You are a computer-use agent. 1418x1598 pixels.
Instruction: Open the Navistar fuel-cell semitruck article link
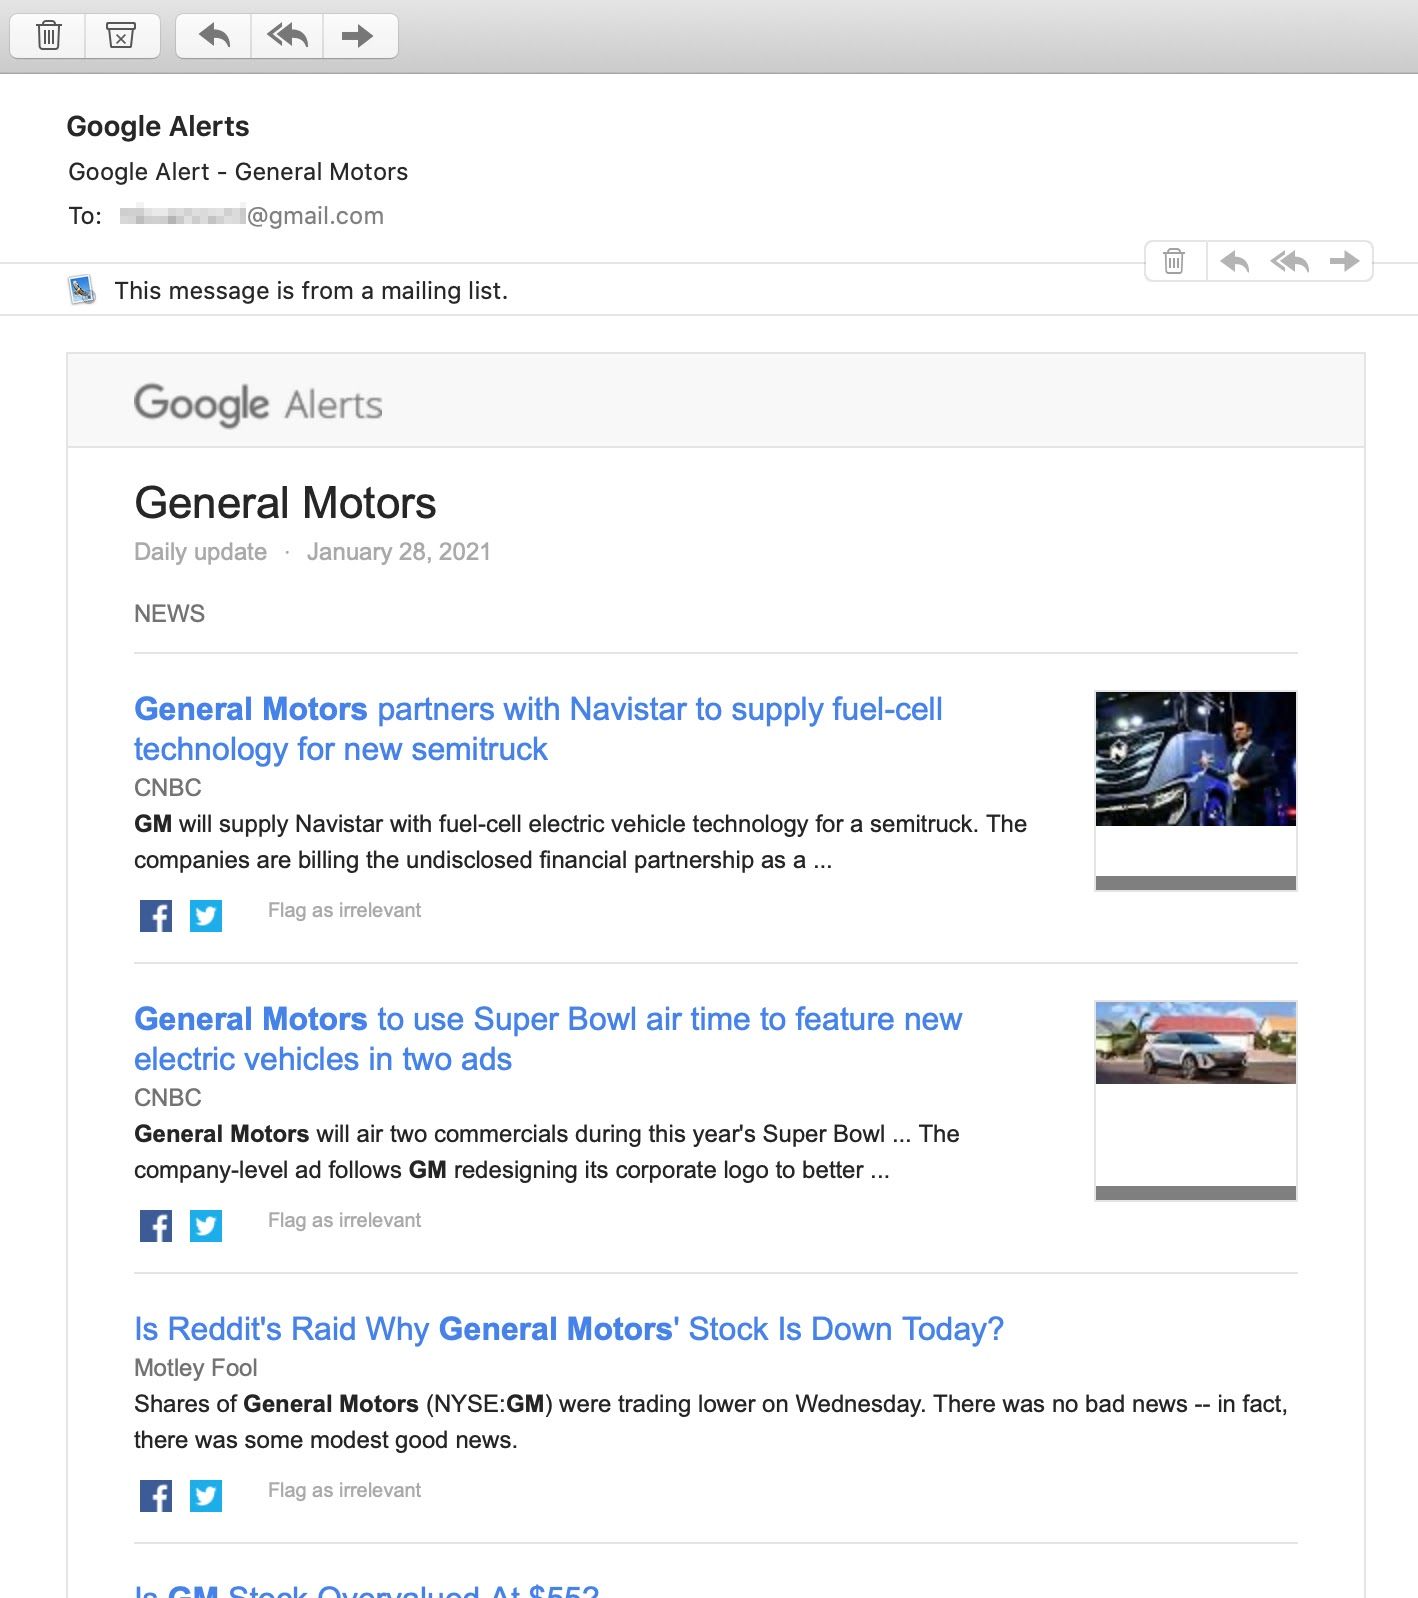click(x=538, y=729)
